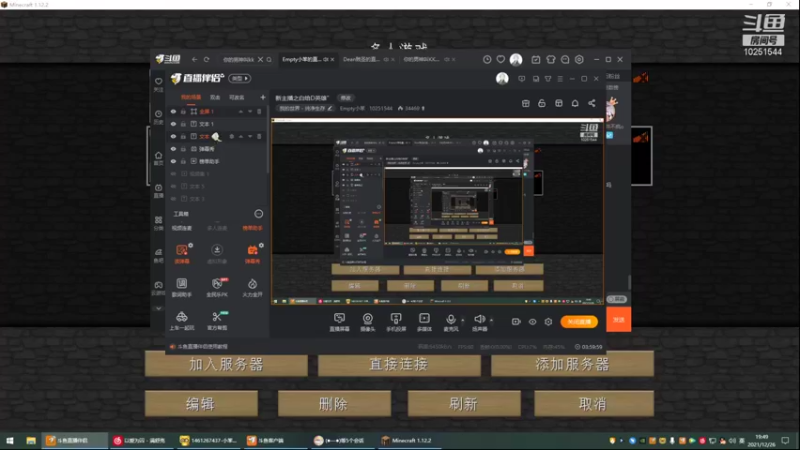Toggle preview eye icon in bottom toolbar
This screenshot has height=450, width=800.
532,321
